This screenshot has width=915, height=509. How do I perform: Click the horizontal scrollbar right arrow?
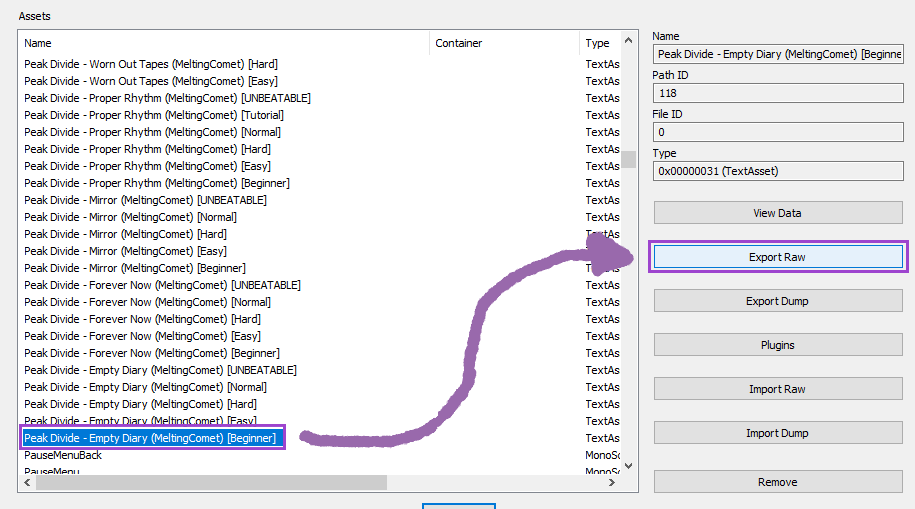[x=611, y=482]
